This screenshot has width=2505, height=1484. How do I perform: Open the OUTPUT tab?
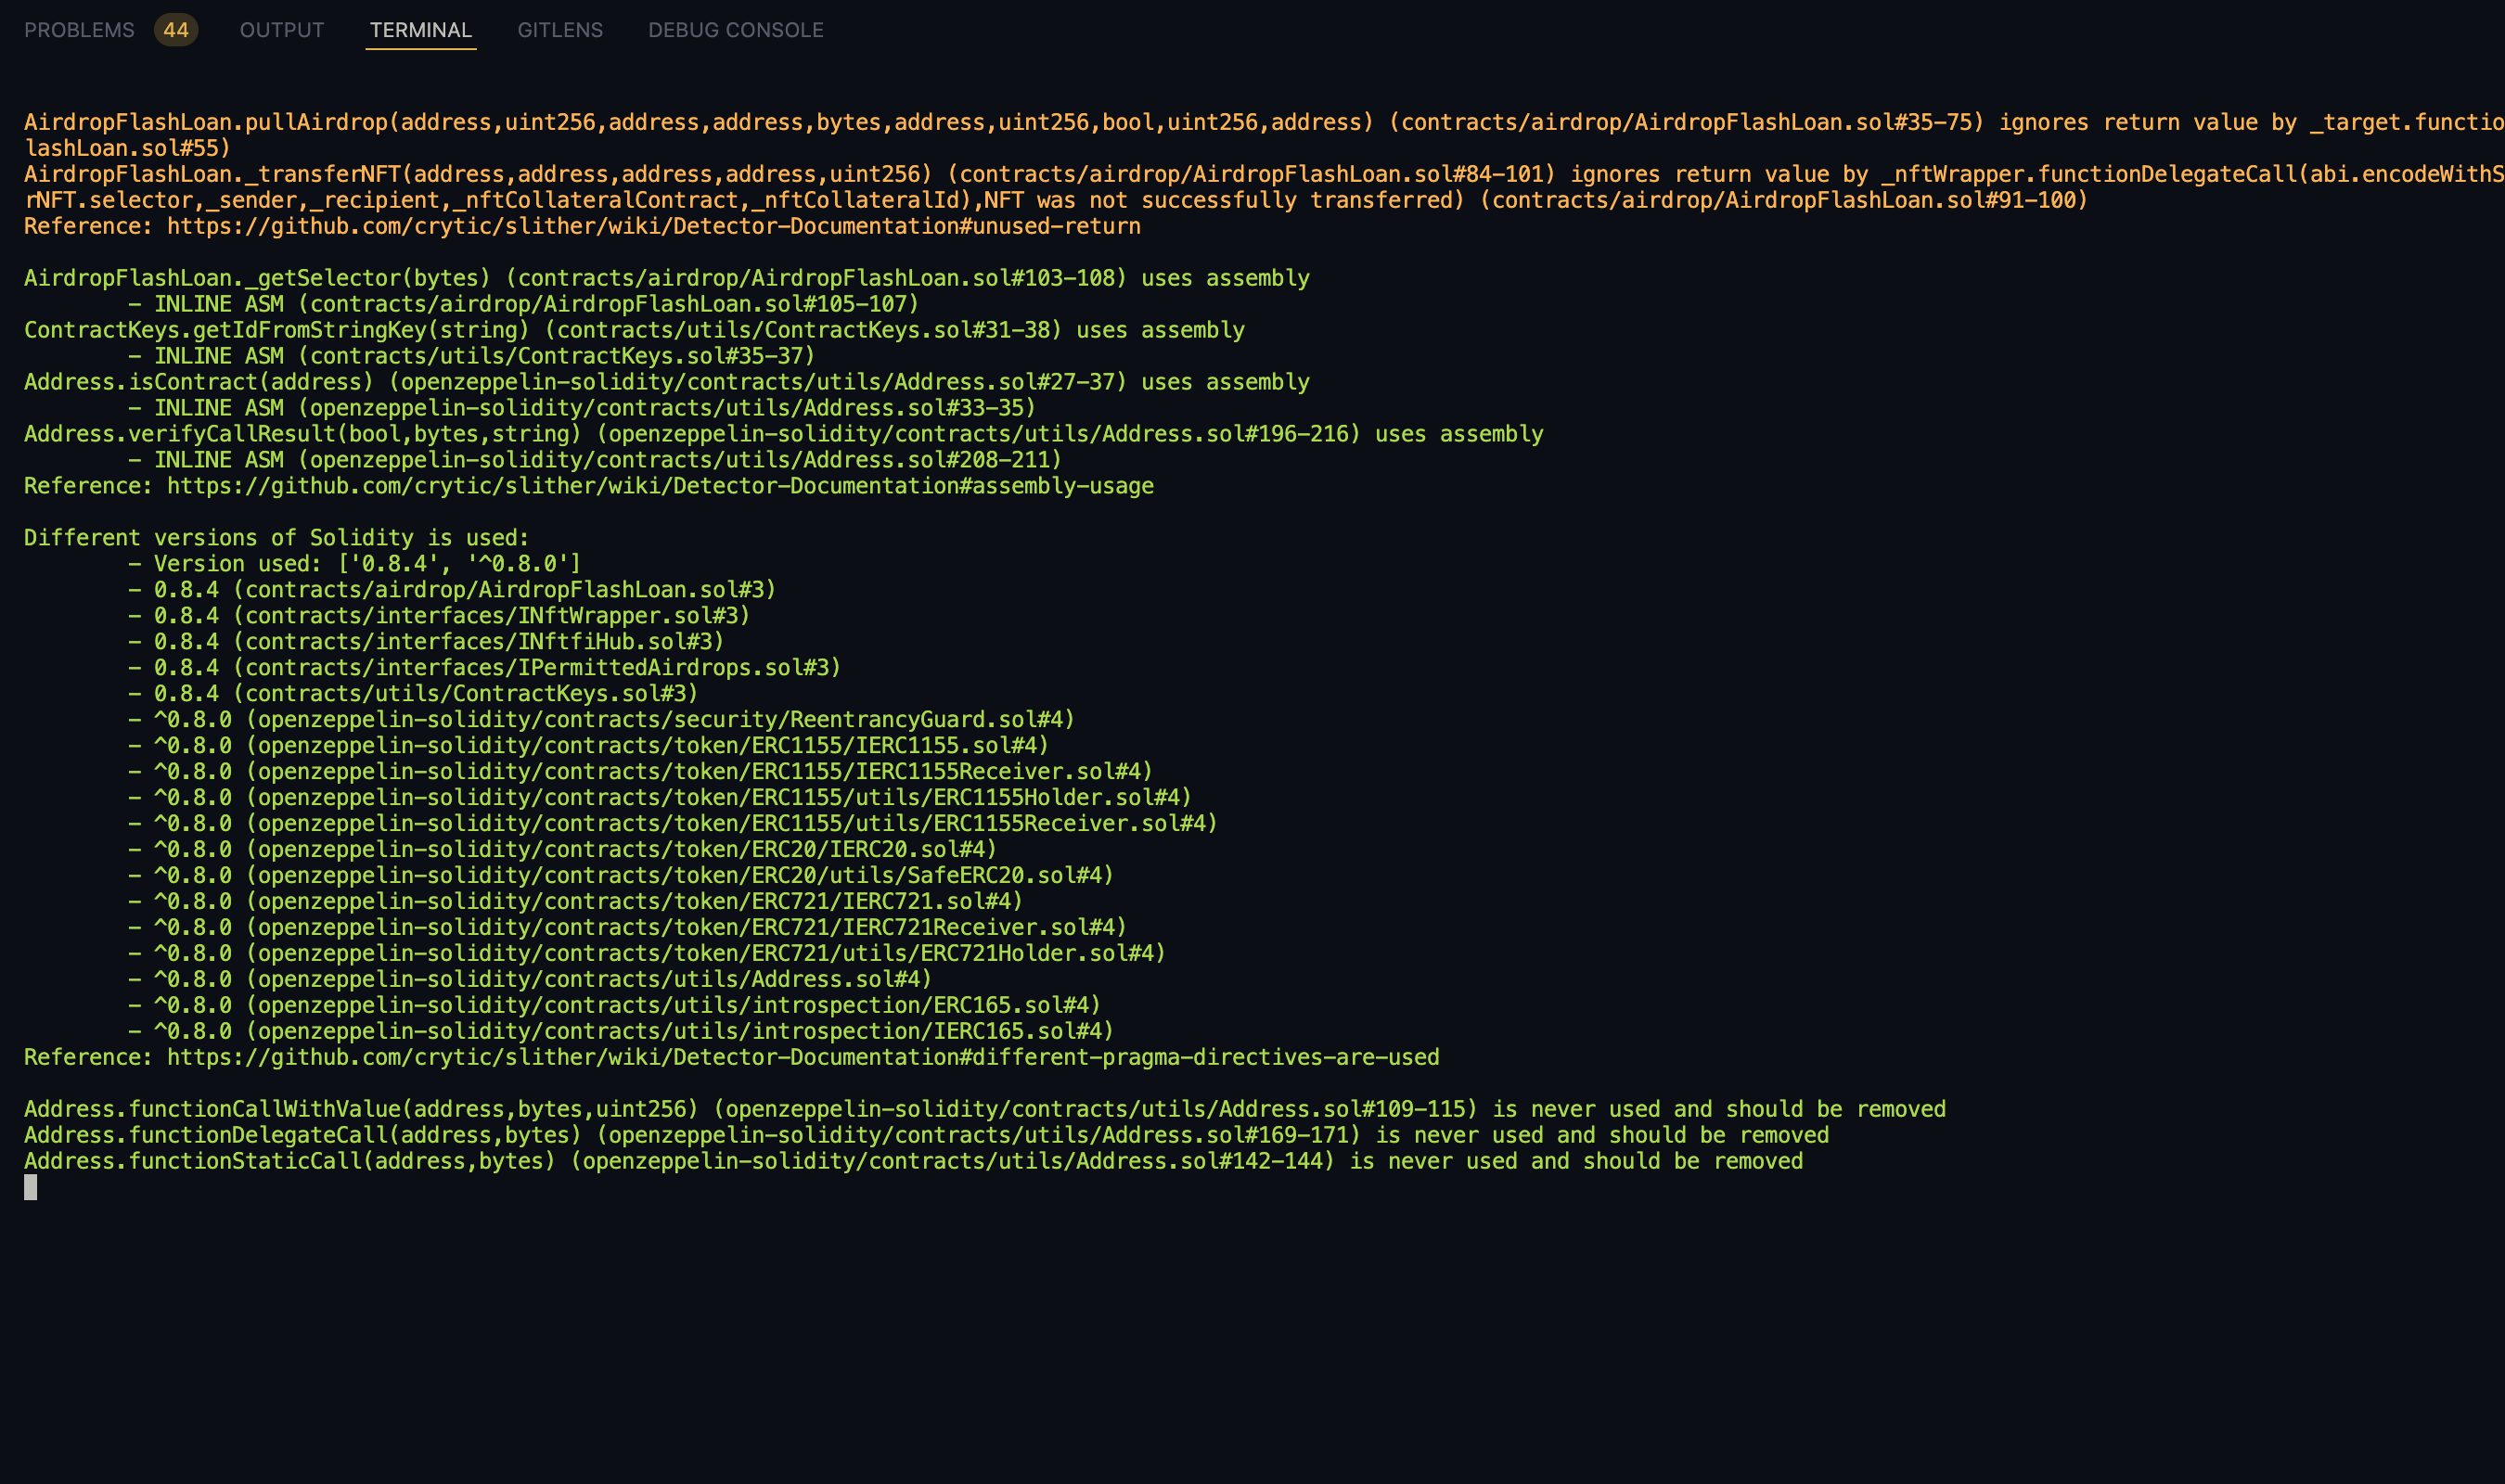[x=282, y=30]
